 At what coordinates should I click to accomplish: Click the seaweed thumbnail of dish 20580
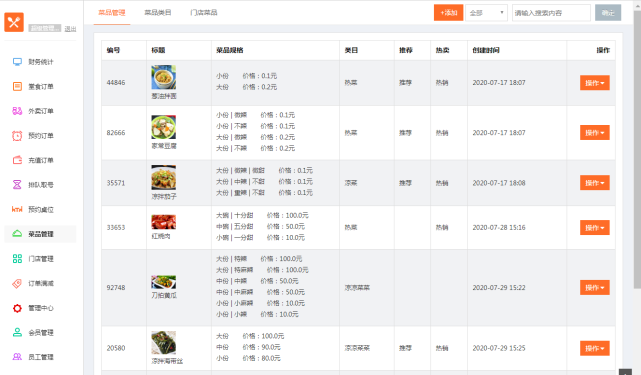click(x=164, y=343)
